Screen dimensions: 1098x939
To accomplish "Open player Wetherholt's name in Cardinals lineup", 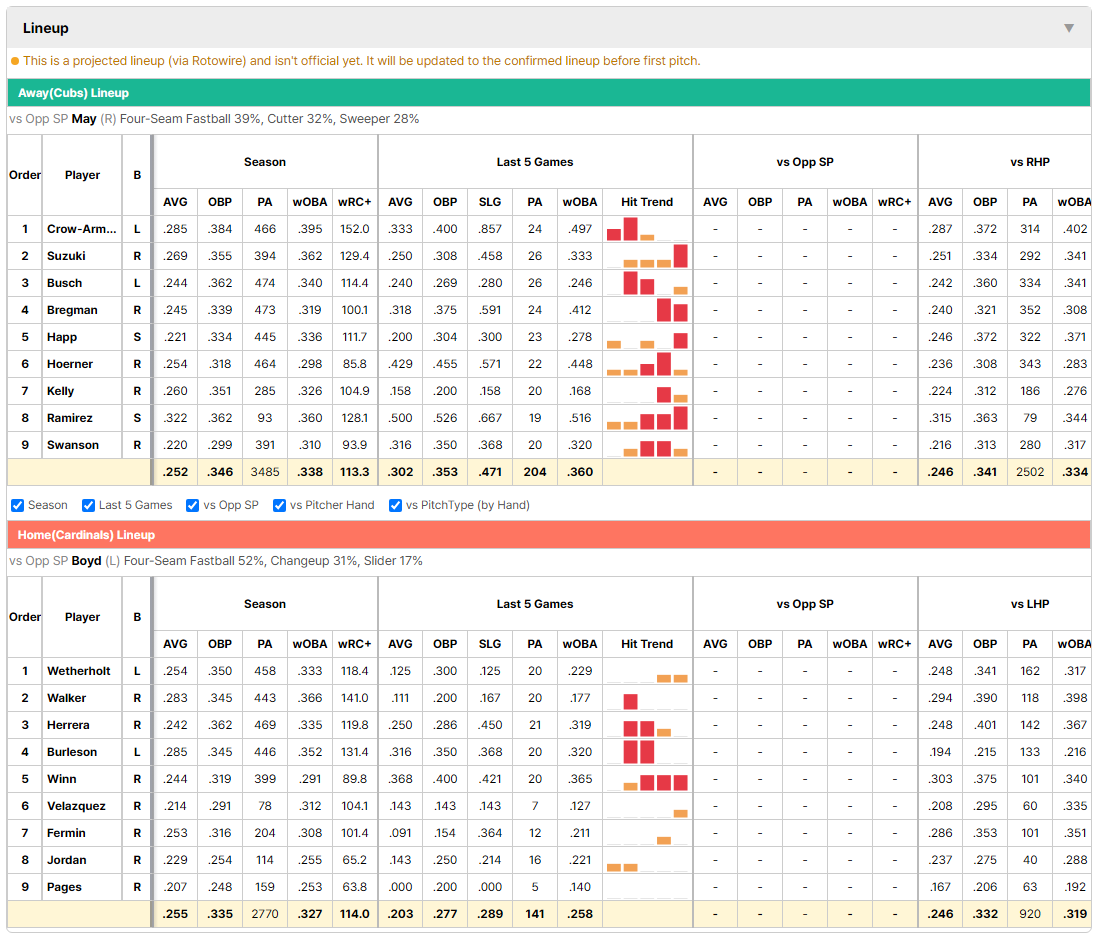I will coord(78,672).
